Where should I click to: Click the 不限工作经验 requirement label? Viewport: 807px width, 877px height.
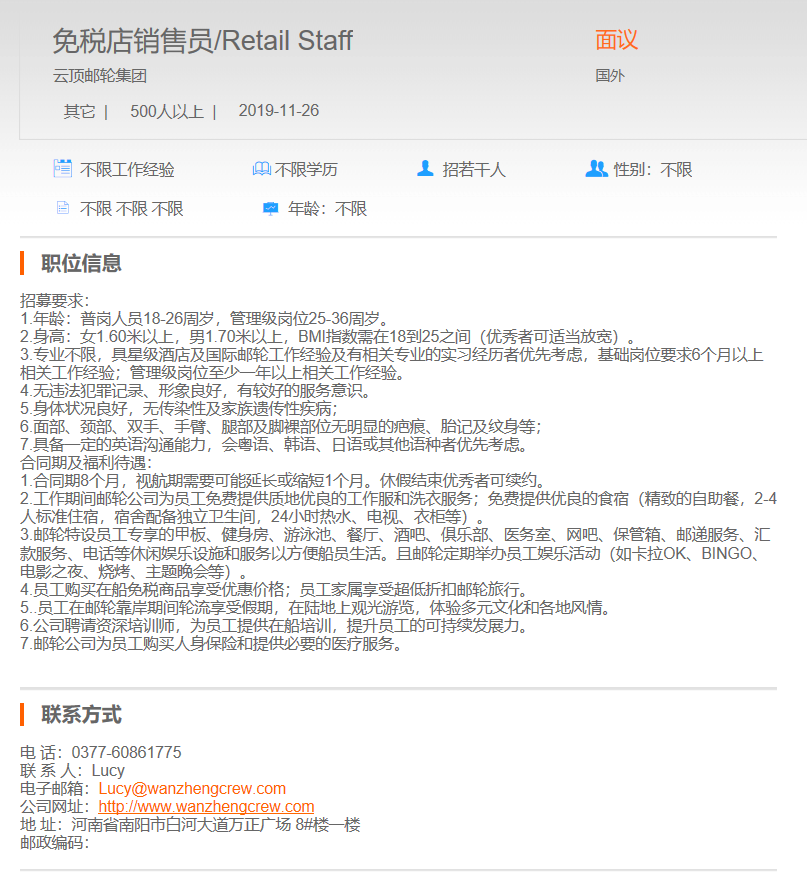point(127,169)
